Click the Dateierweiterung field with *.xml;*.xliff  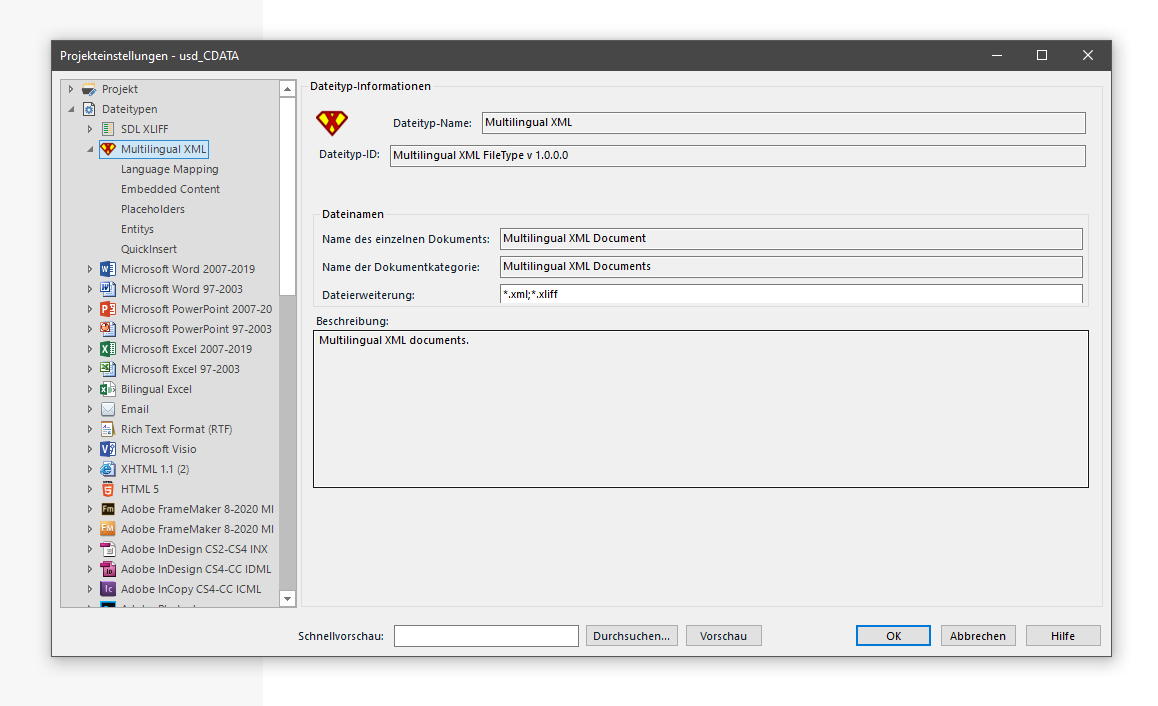pos(791,294)
